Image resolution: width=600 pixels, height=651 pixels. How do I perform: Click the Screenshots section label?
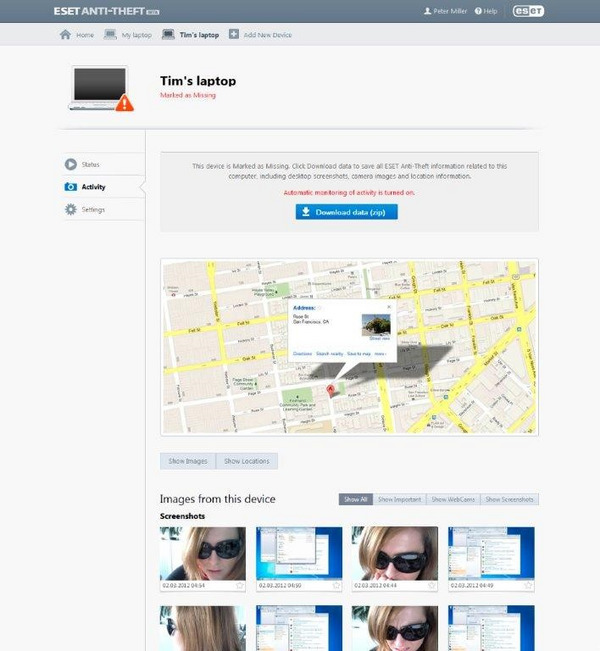(182, 516)
